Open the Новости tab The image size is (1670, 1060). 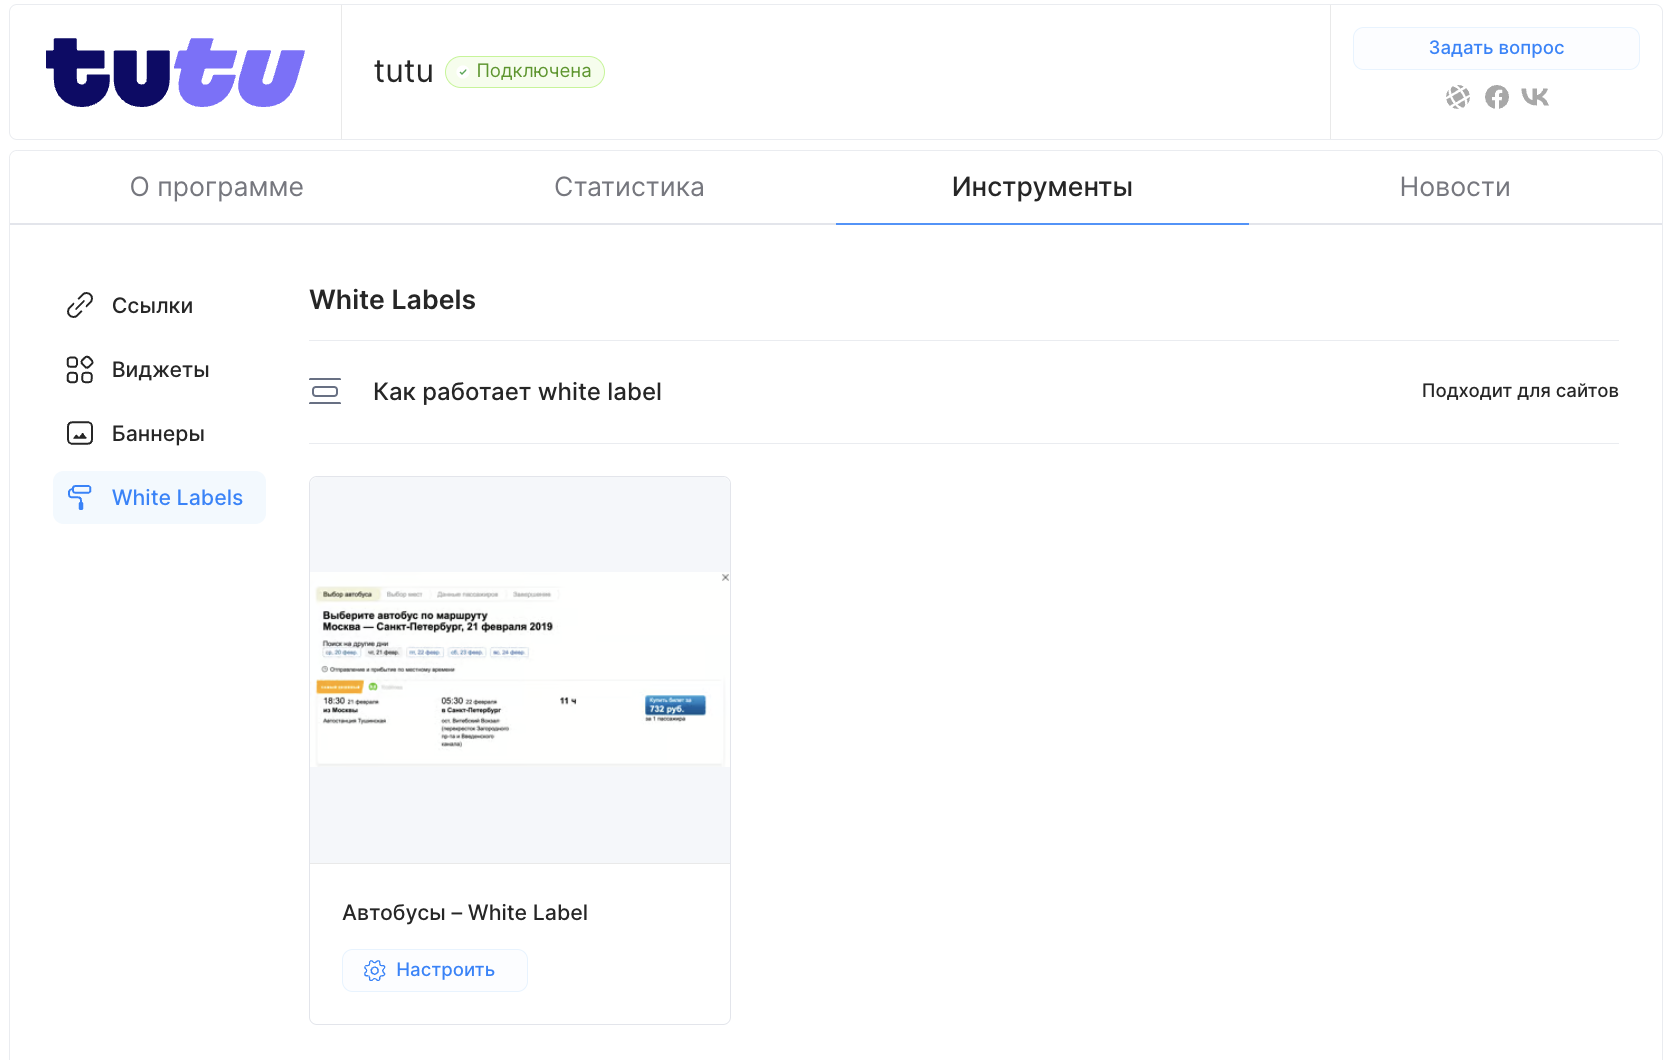coord(1455,187)
